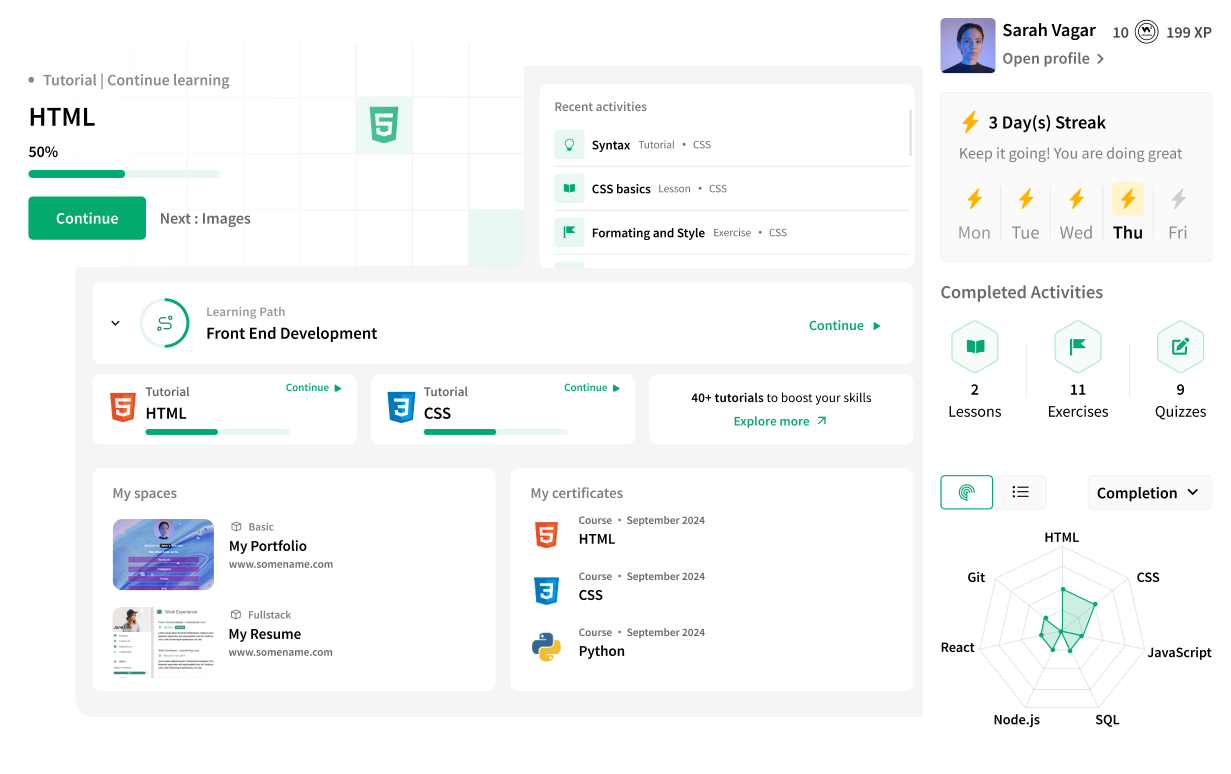
Task: Click the Lessons book icon under Completed Activities
Action: 975,346
